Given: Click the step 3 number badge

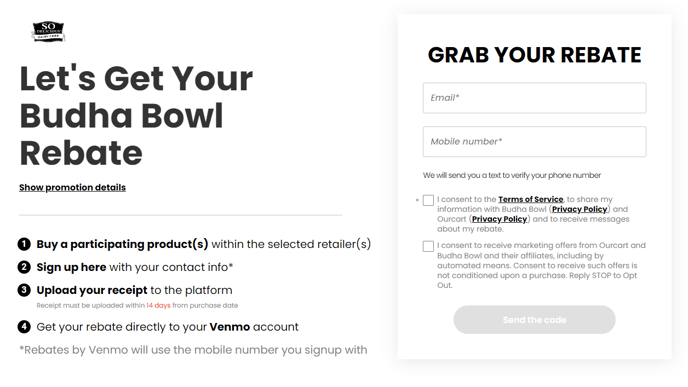Looking at the screenshot, I should click(24, 290).
